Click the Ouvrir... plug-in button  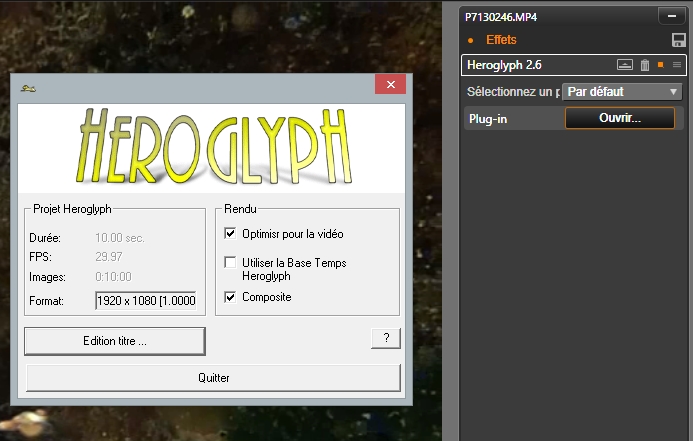pos(620,118)
